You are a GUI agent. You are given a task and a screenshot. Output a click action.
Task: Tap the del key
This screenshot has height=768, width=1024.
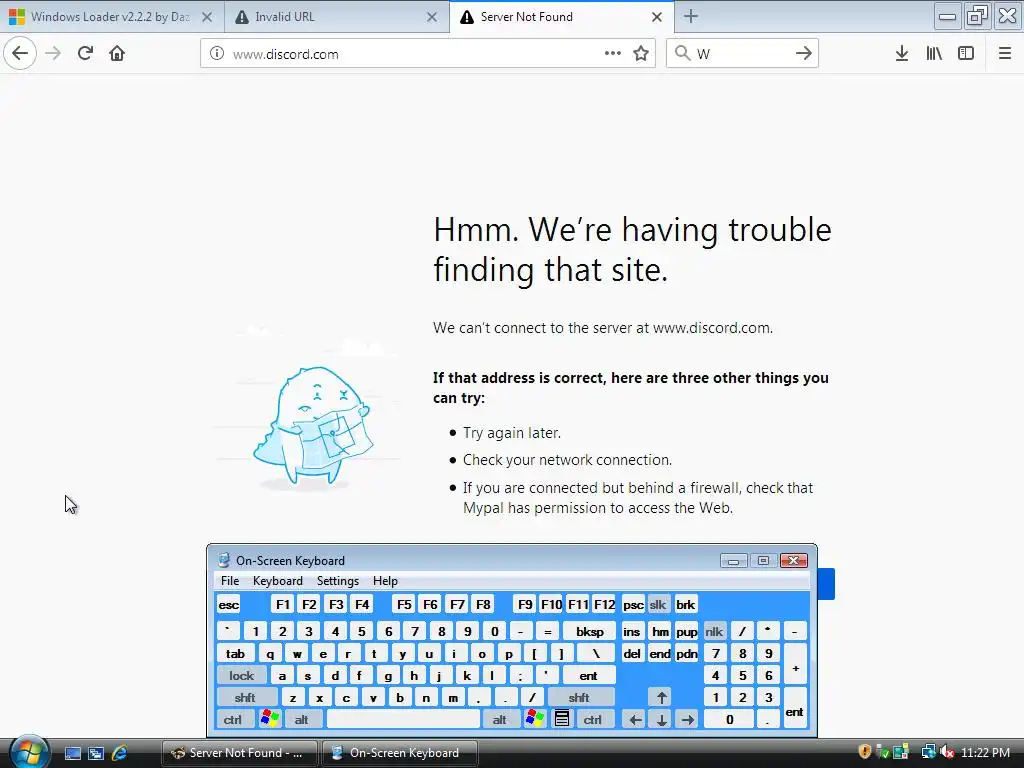[632, 654]
